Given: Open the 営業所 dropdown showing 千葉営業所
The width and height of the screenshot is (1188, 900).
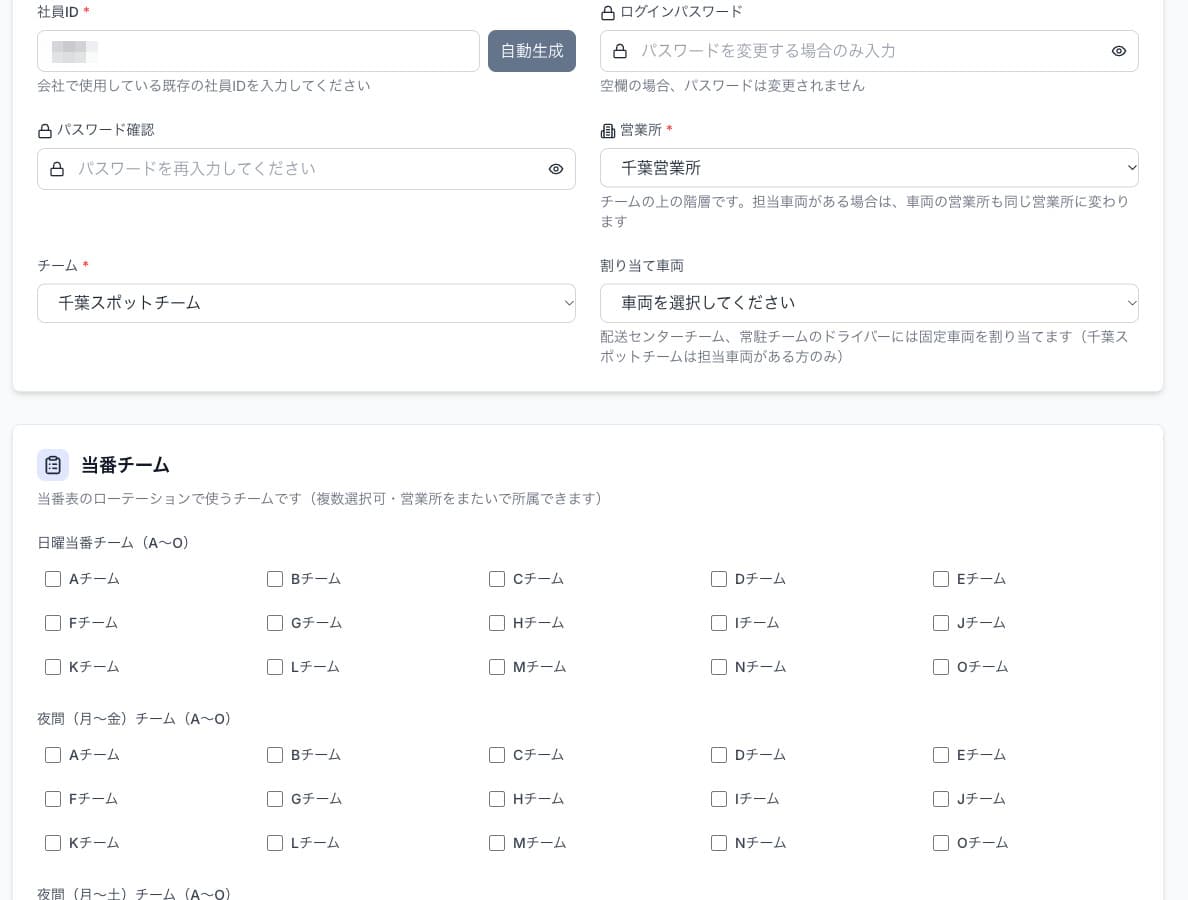Looking at the screenshot, I should coord(869,167).
